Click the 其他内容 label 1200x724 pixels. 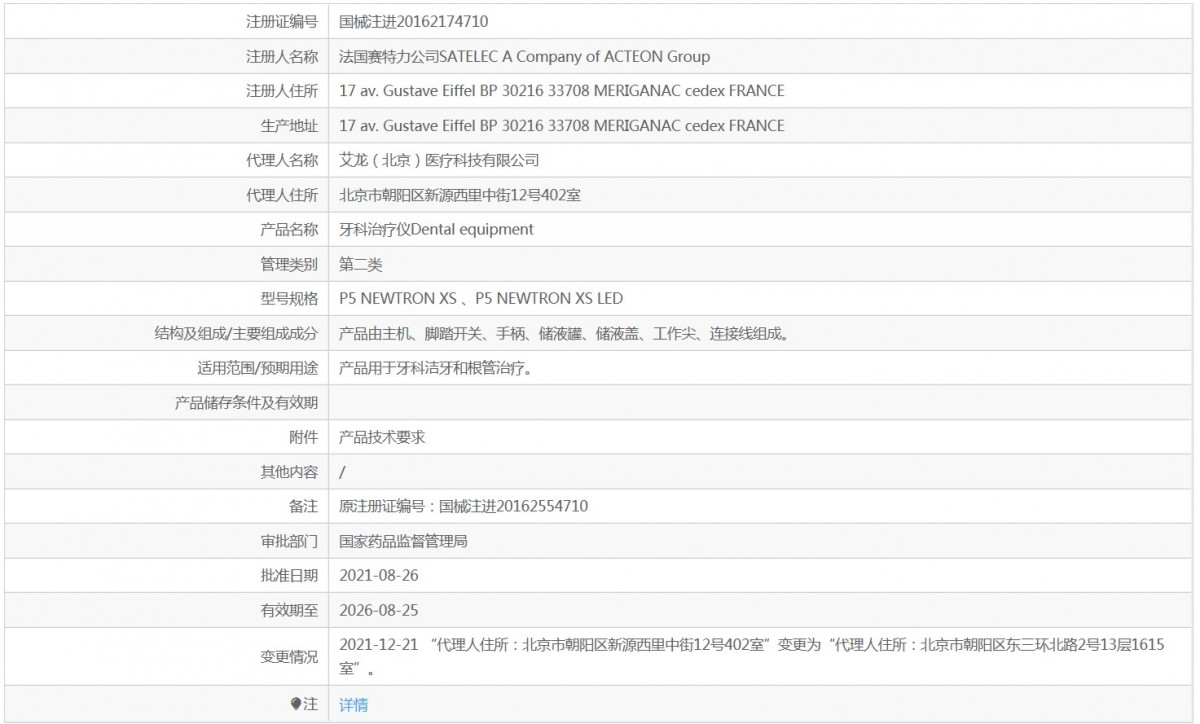tap(289, 471)
